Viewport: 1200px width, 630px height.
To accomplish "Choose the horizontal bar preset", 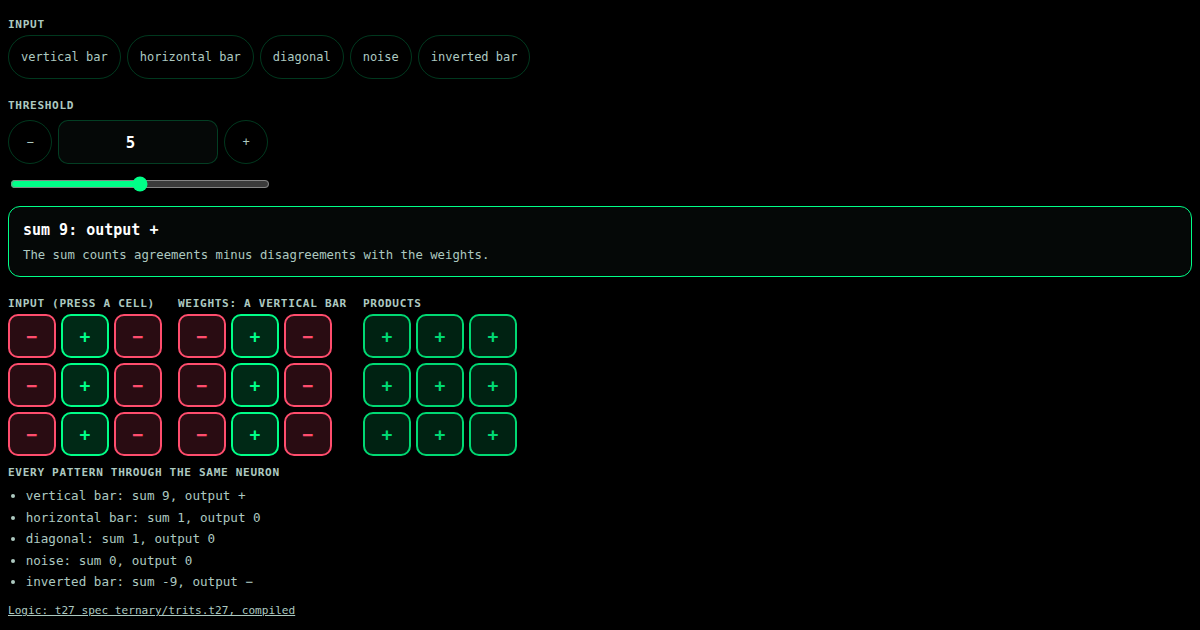I will coord(190,57).
